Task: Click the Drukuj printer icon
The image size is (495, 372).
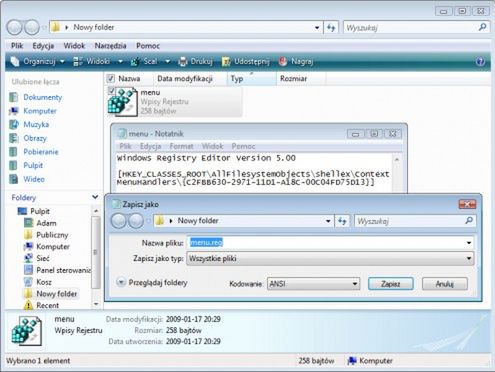Action: (x=183, y=61)
